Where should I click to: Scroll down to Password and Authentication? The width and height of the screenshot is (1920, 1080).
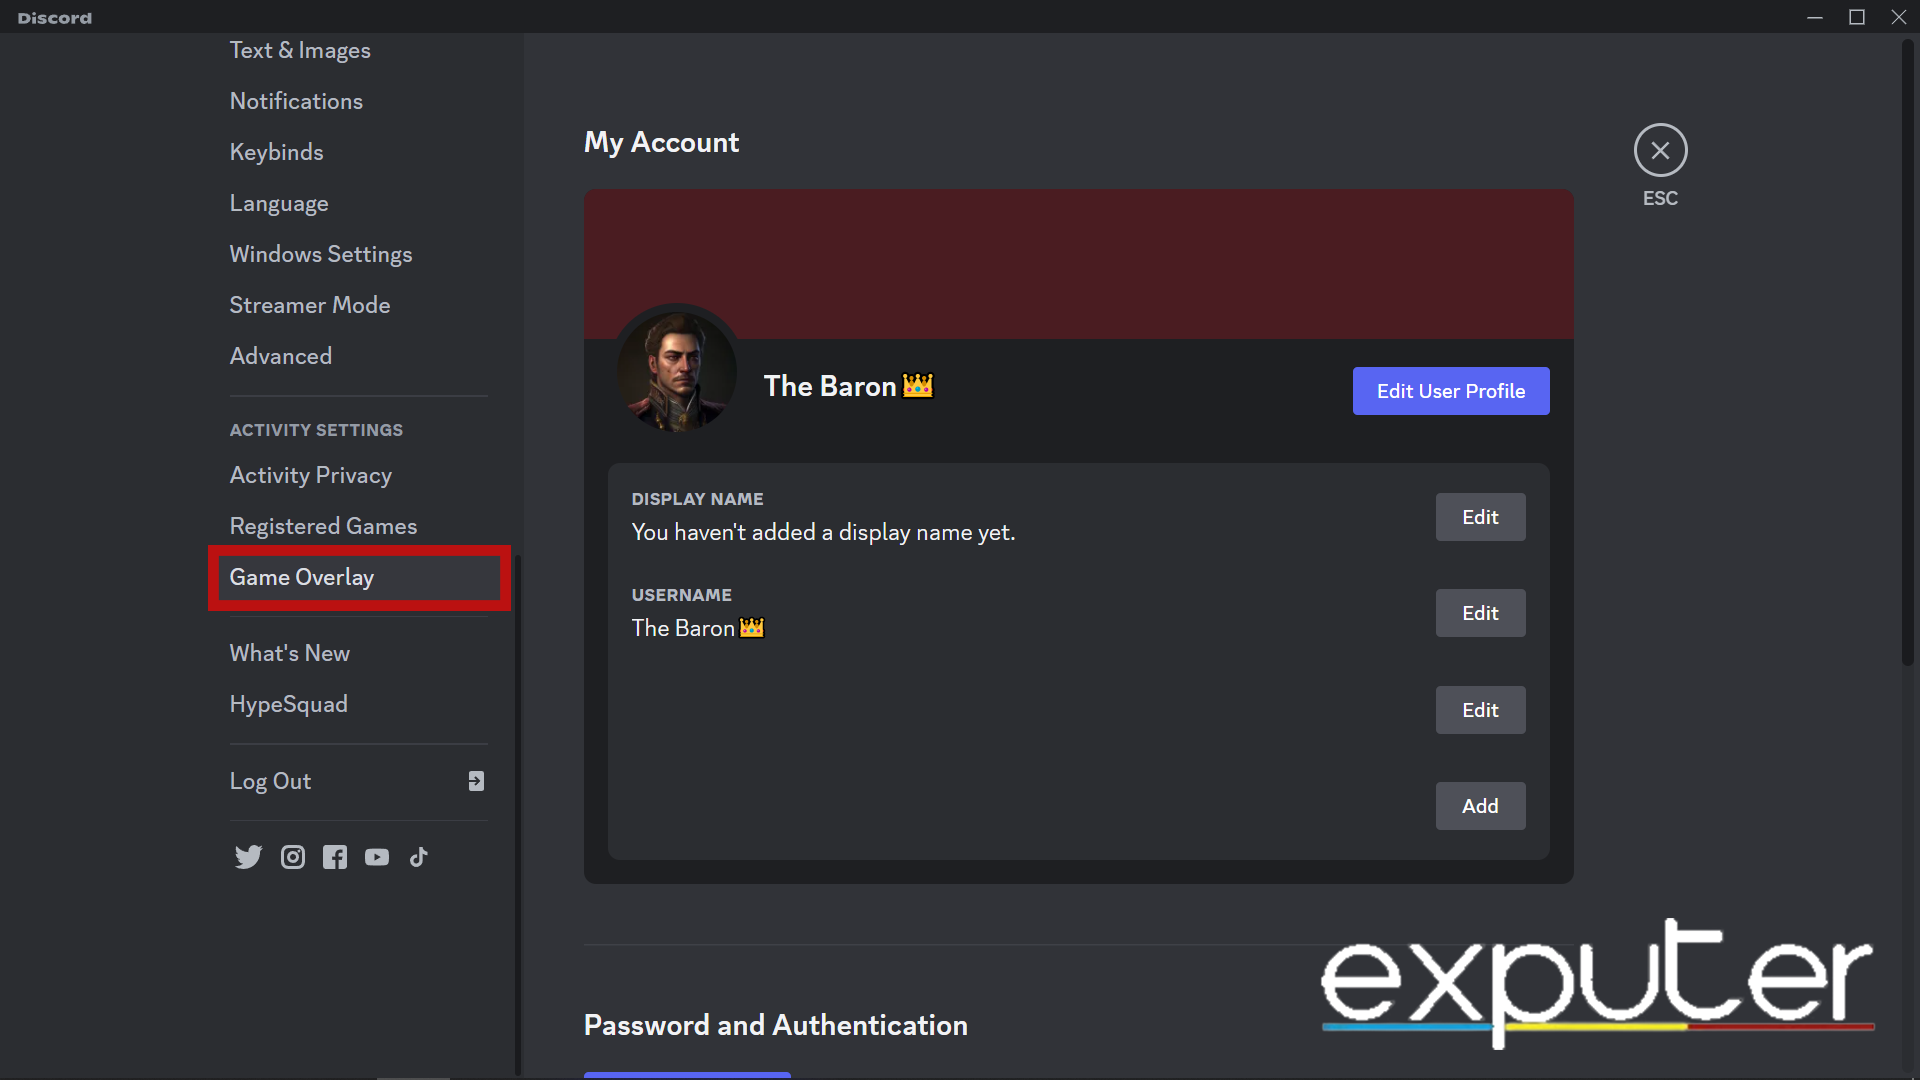(x=777, y=1025)
